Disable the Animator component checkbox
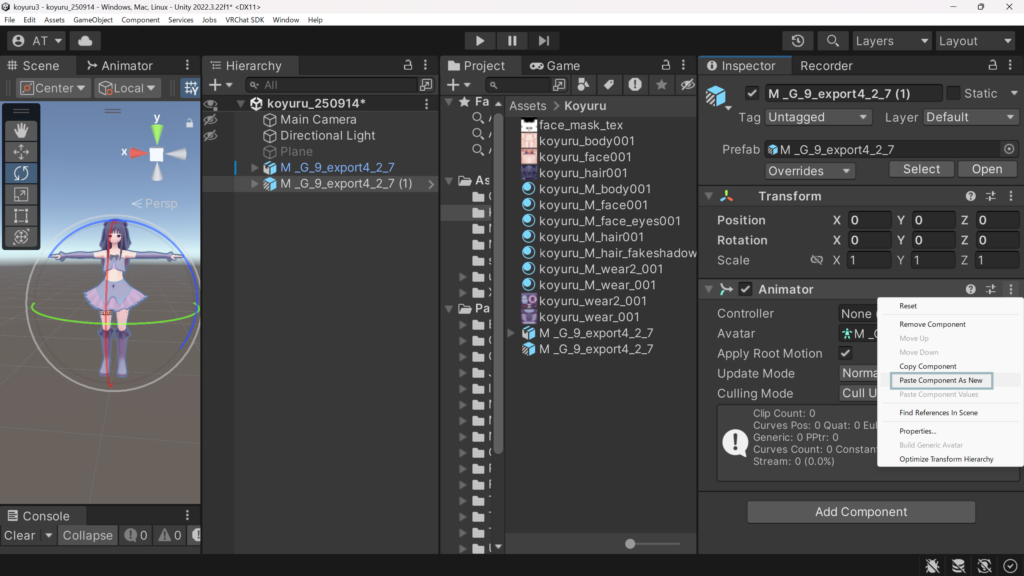 point(745,289)
